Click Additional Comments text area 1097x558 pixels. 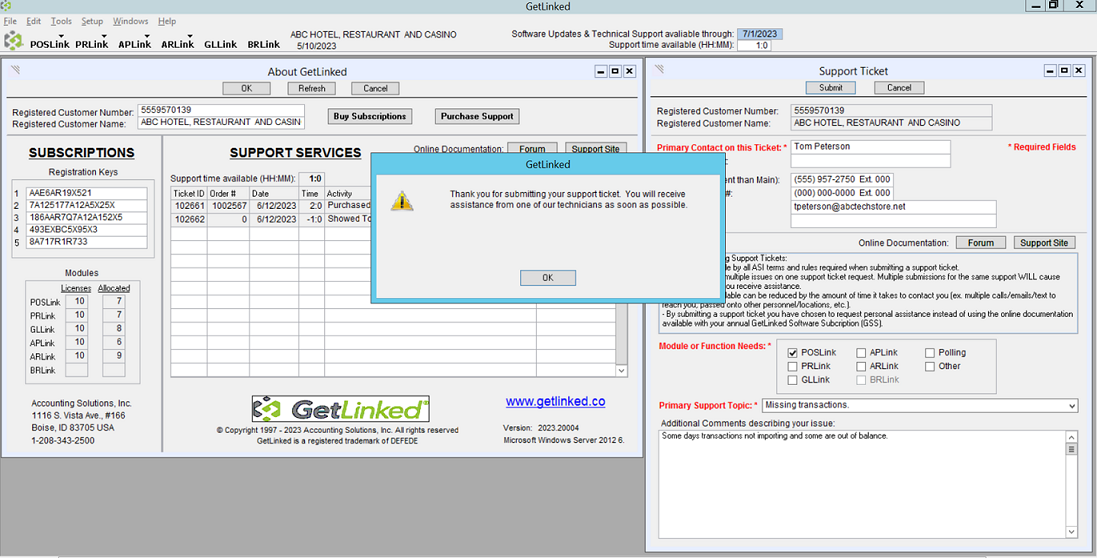pyautogui.click(x=862, y=484)
